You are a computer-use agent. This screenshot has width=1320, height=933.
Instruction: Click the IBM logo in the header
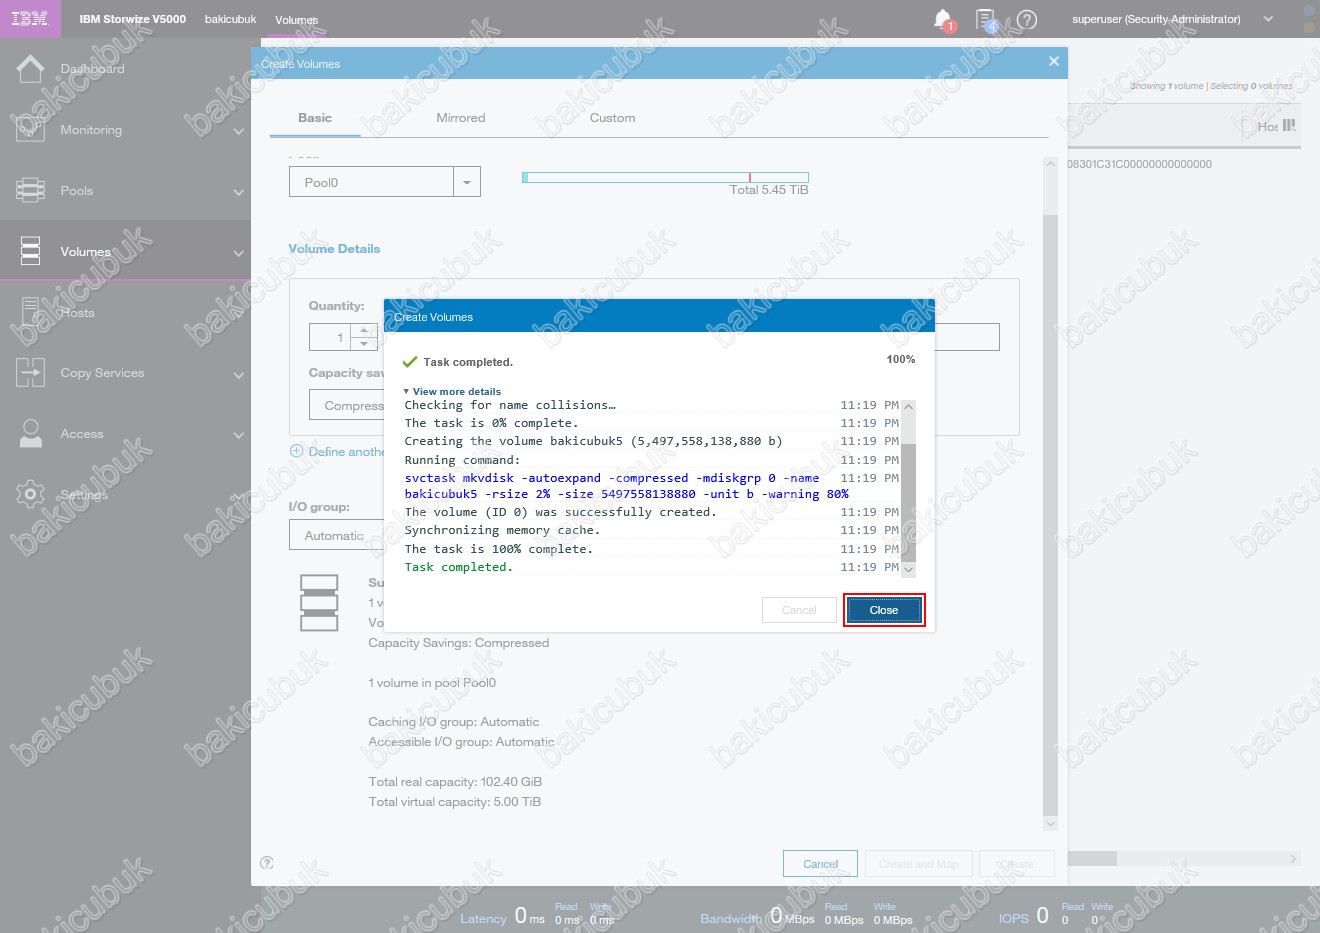point(30,19)
